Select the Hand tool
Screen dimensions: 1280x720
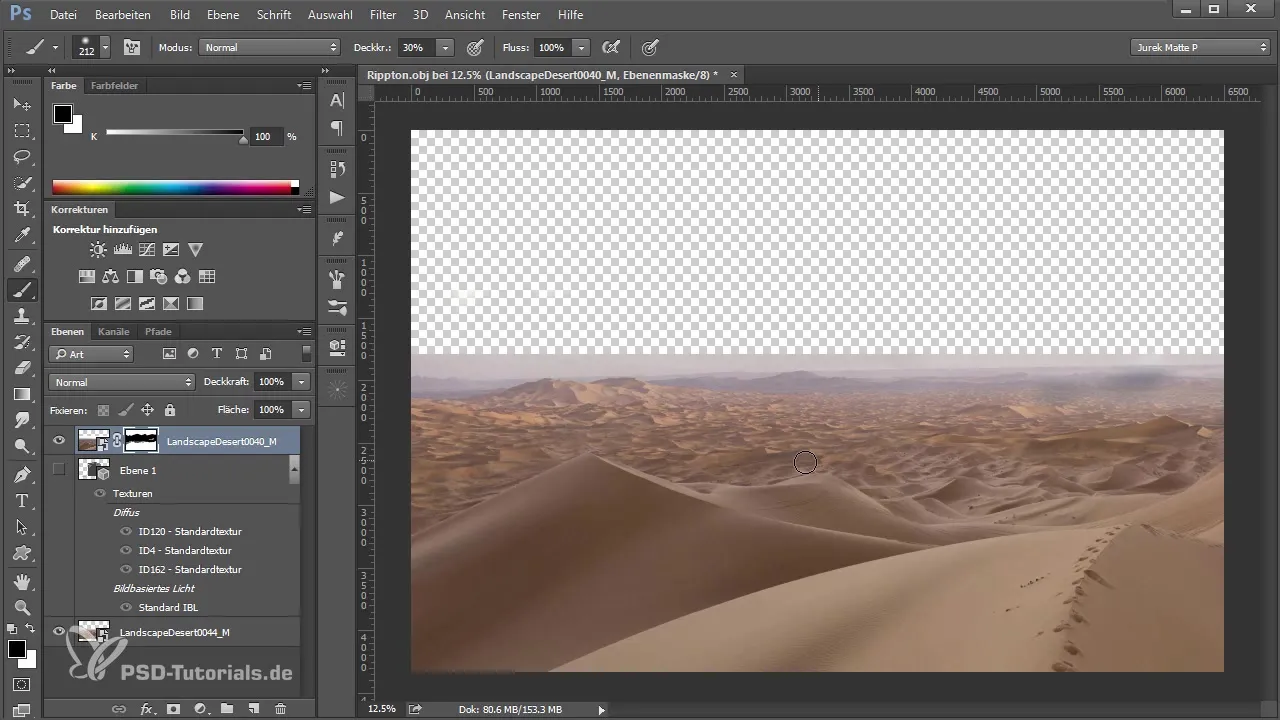tap(22, 581)
